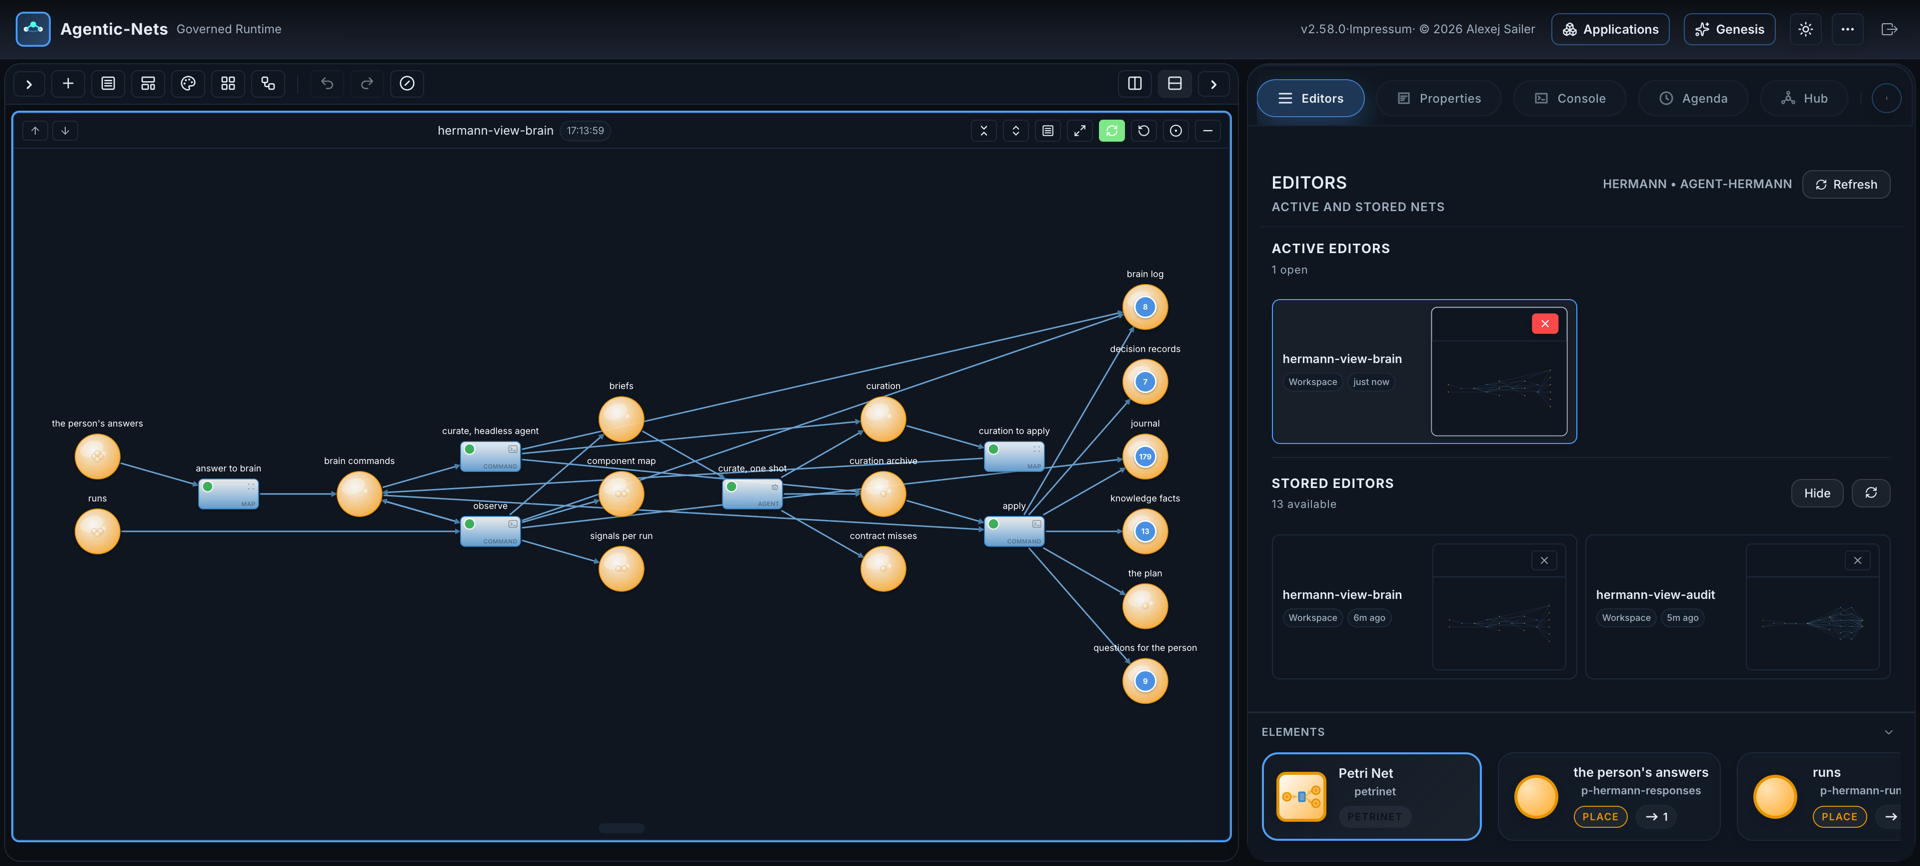Add a new element with plus icon
This screenshot has width=1920, height=866.
pos(68,84)
